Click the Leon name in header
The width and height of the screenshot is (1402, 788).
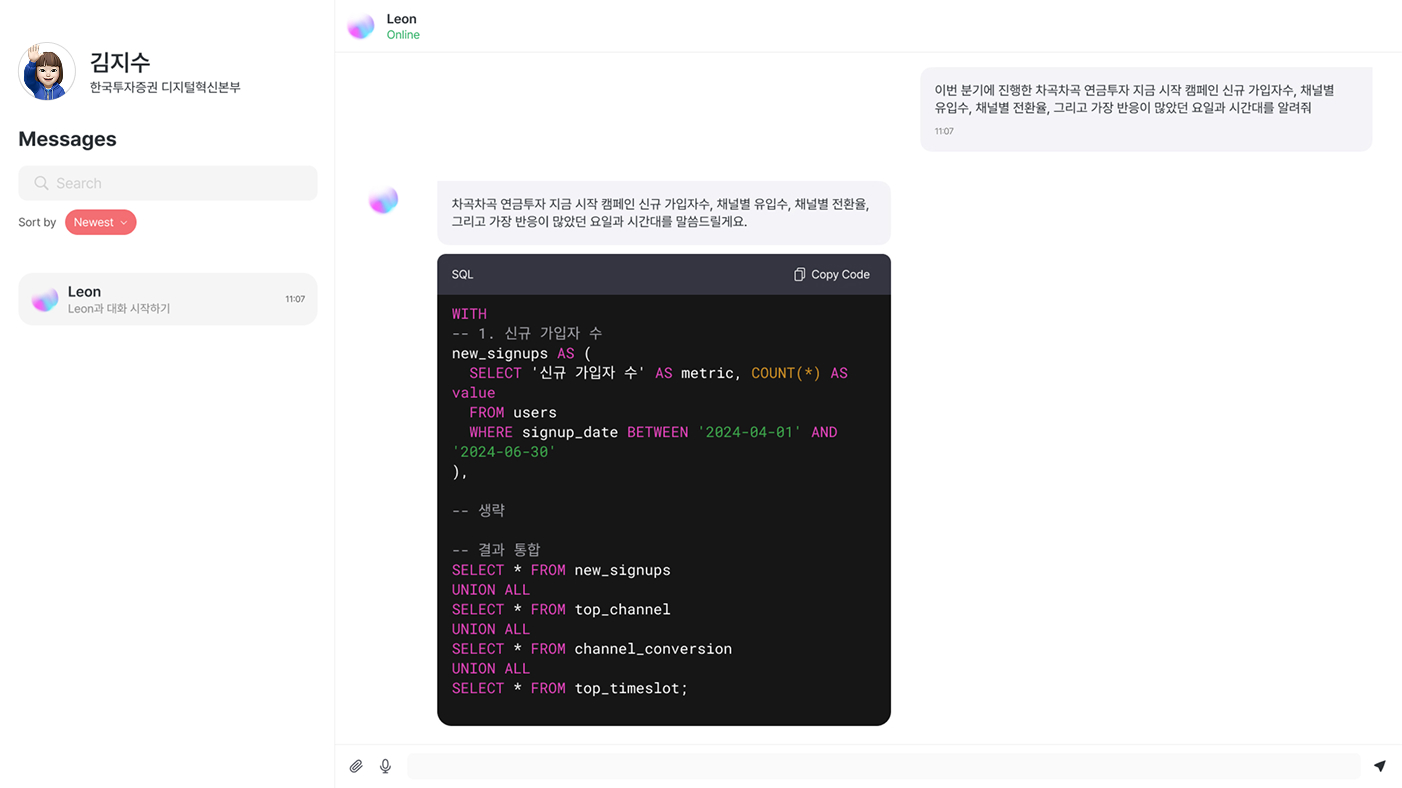[x=401, y=18]
